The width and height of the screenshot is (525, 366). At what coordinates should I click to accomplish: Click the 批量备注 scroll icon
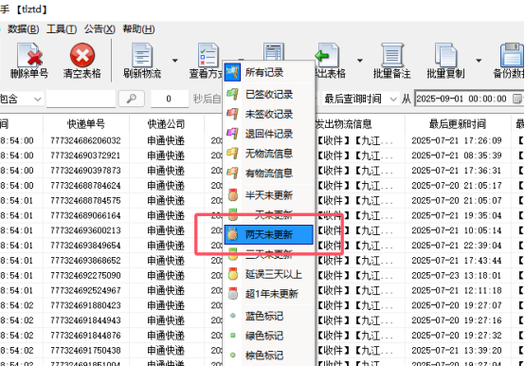click(392, 55)
